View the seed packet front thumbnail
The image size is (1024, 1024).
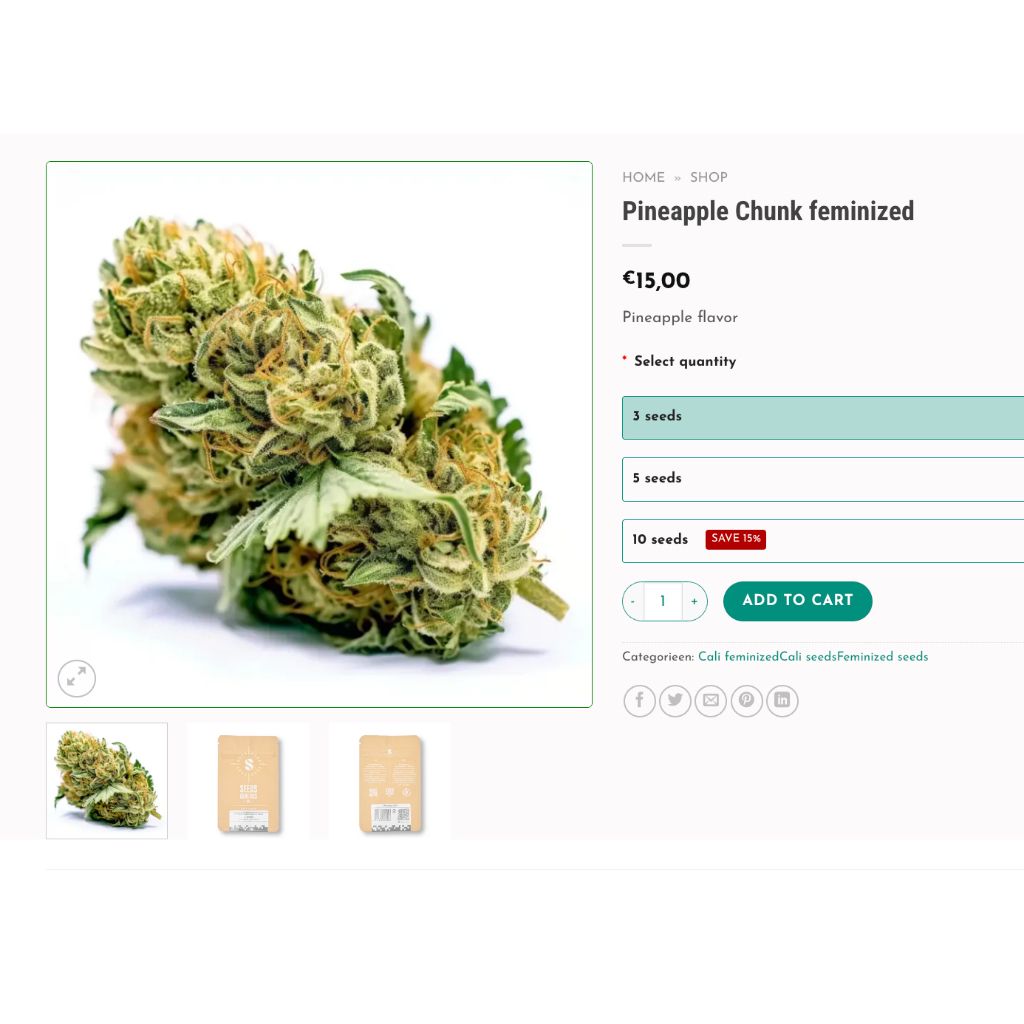point(248,780)
